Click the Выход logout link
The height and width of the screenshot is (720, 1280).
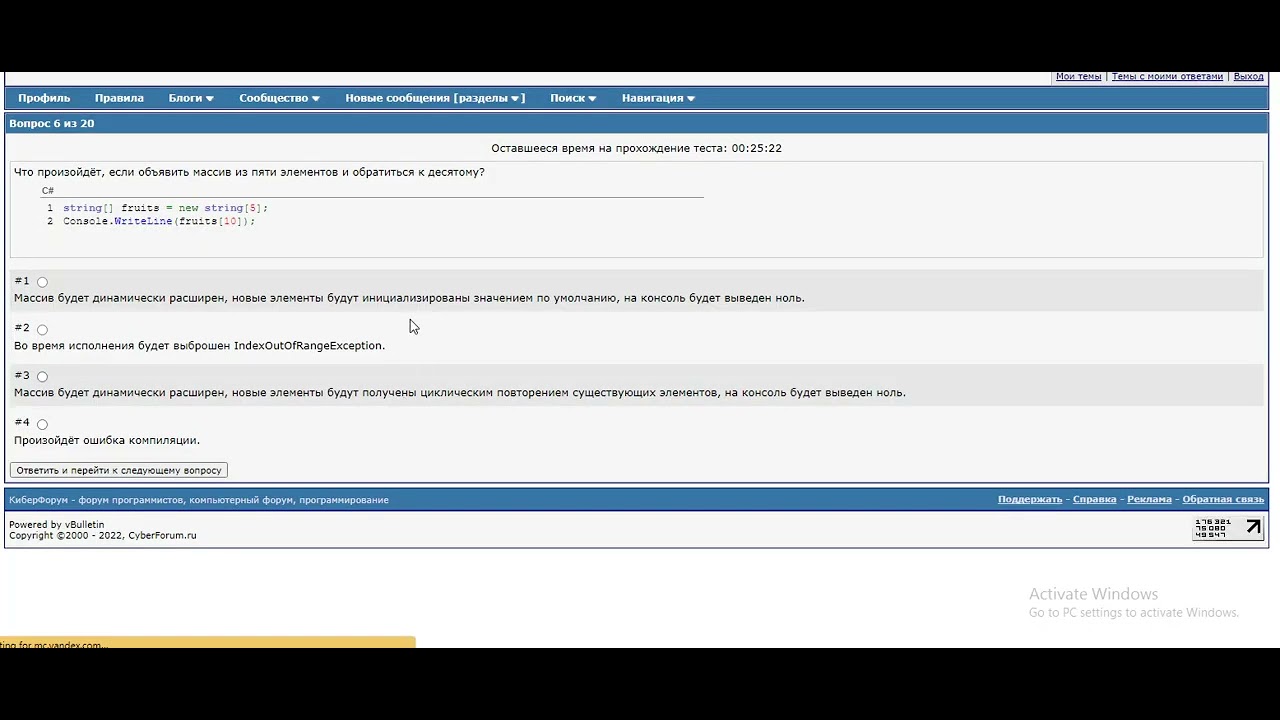[x=1248, y=77]
